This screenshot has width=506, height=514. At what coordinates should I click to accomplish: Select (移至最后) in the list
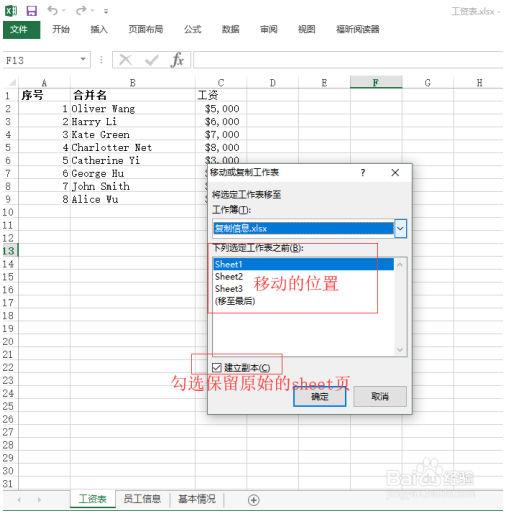point(235,301)
